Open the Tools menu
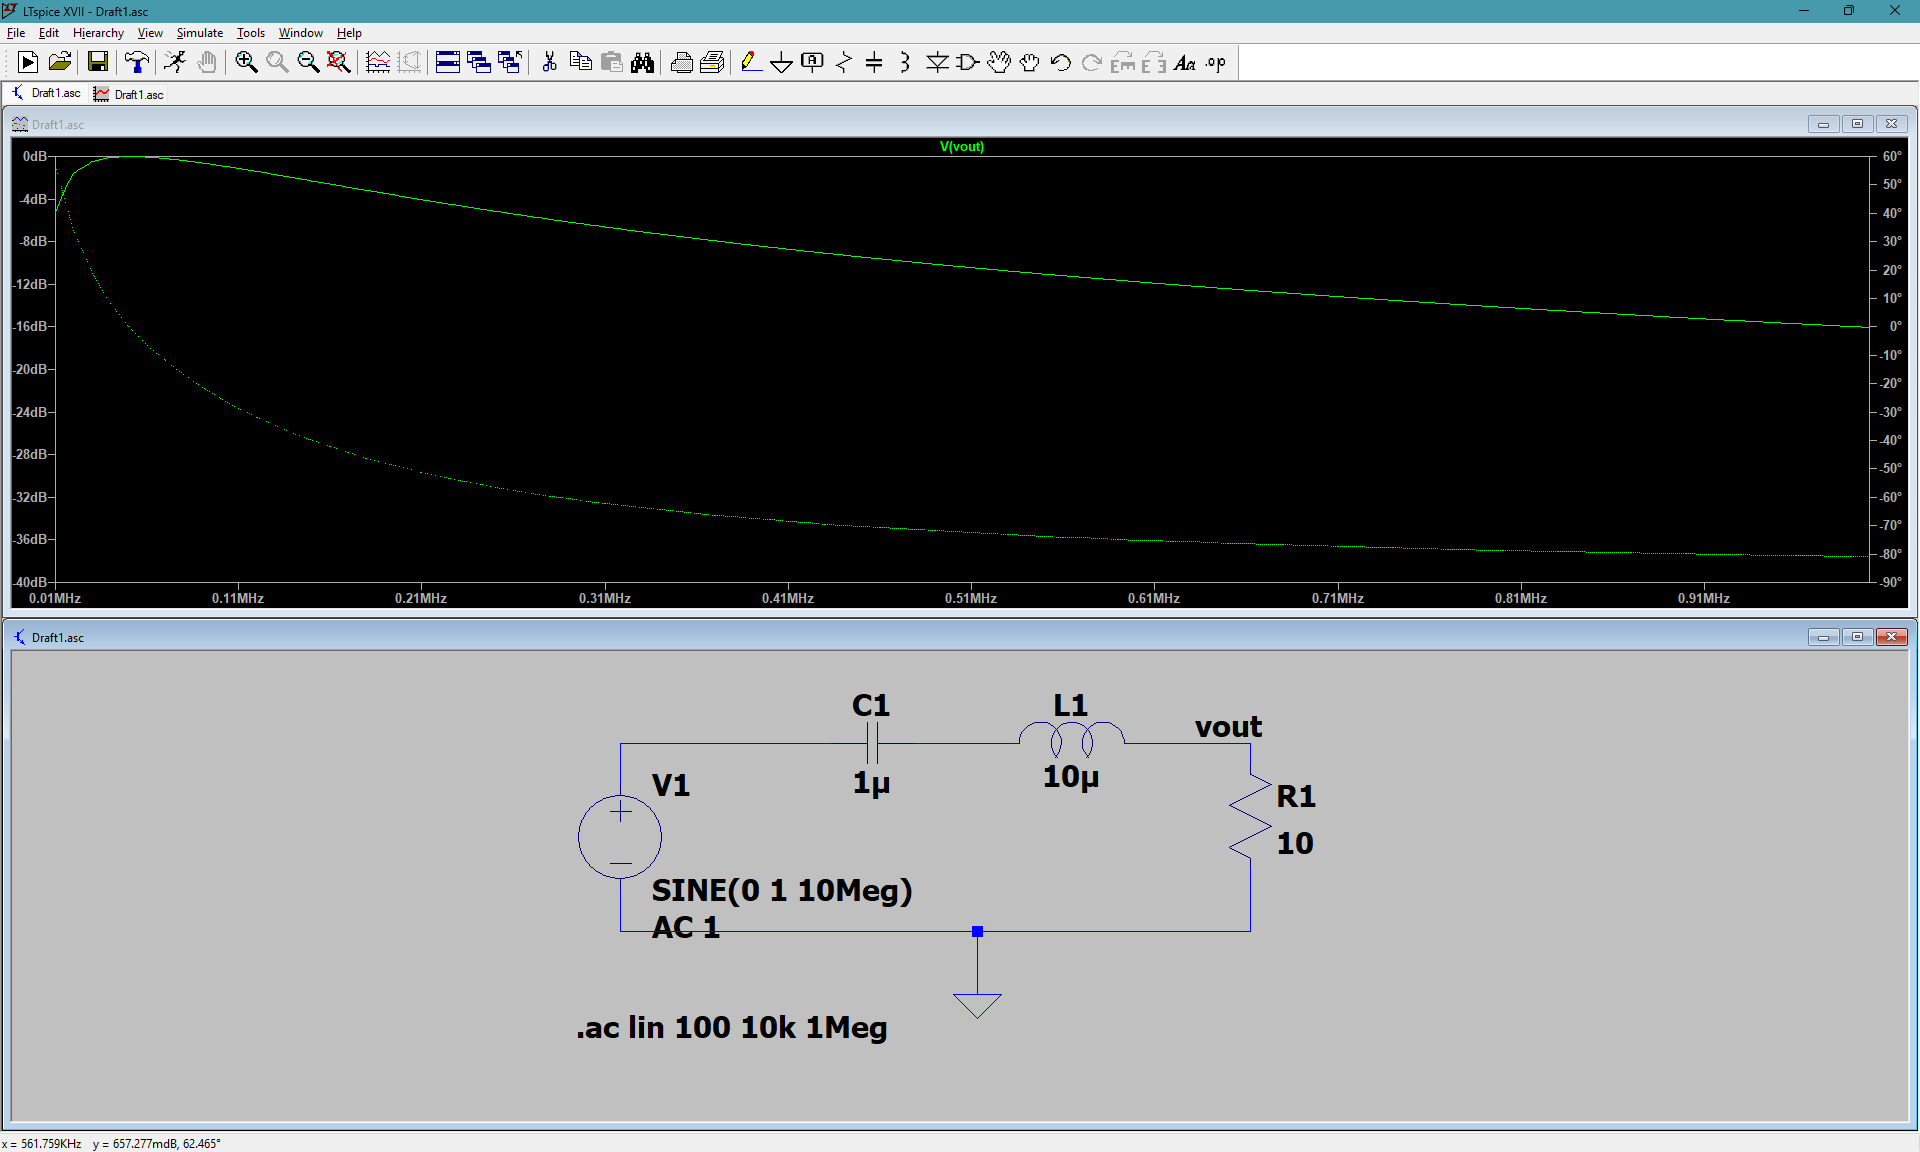This screenshot has height=1152, width=1920. (x=251, y=33)
